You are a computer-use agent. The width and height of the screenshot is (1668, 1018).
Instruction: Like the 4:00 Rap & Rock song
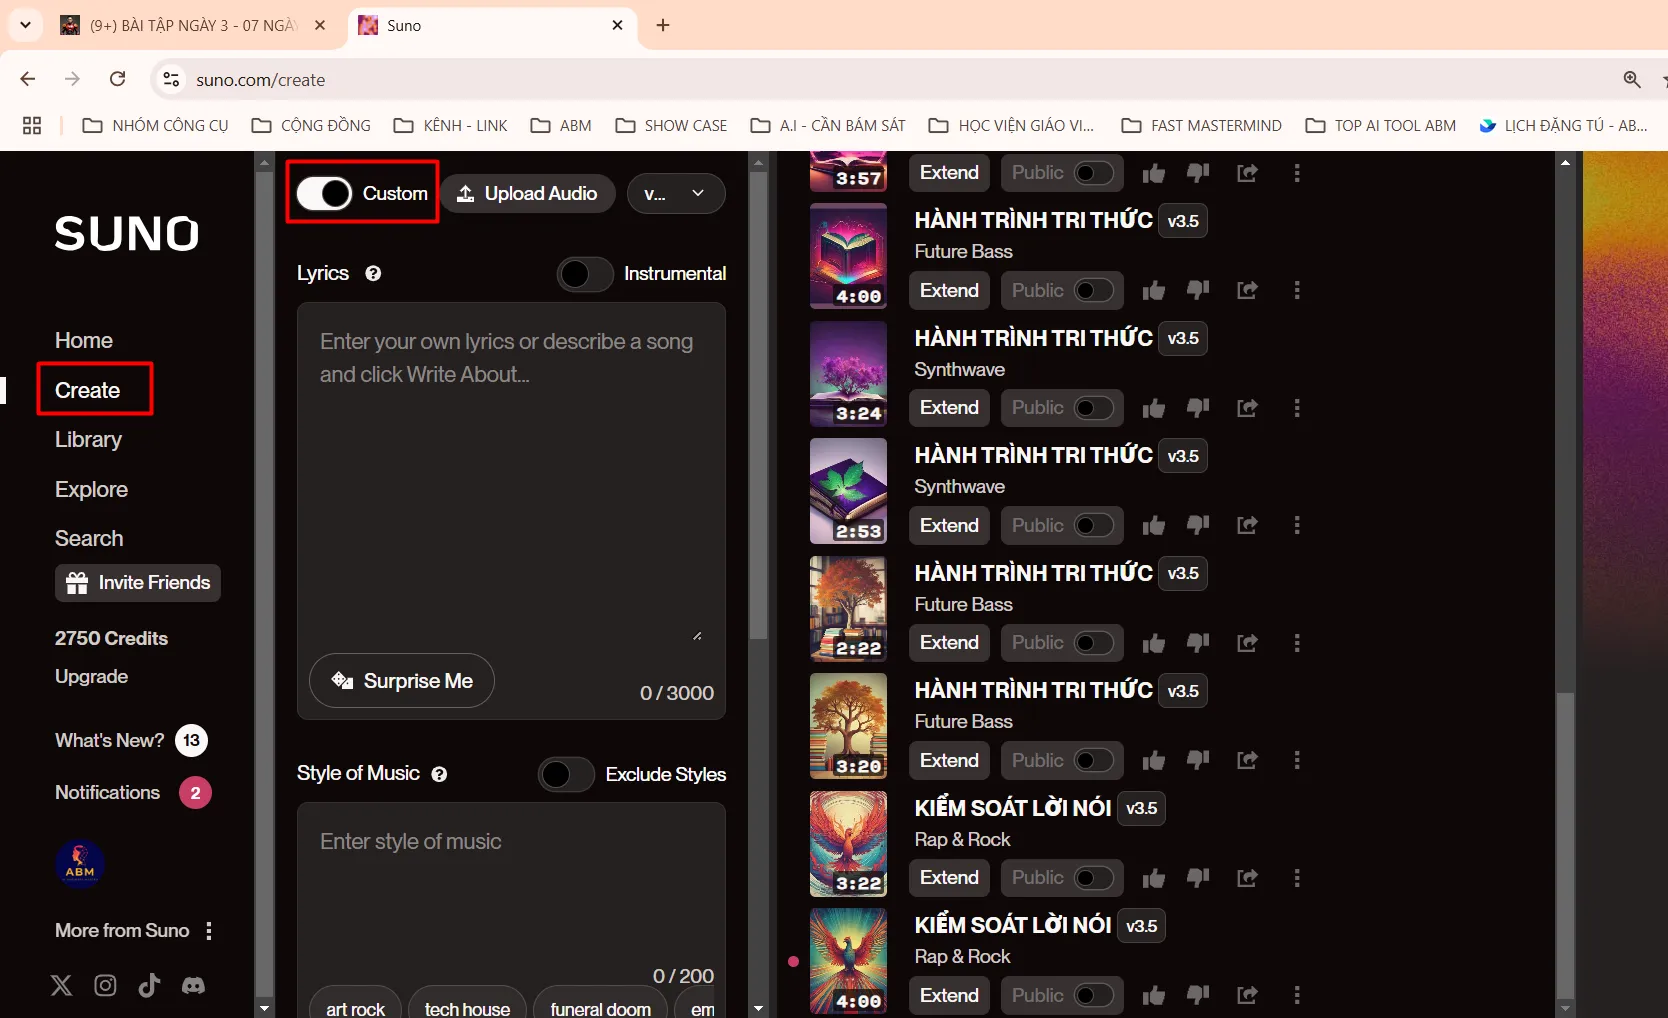click(1153, 995)
